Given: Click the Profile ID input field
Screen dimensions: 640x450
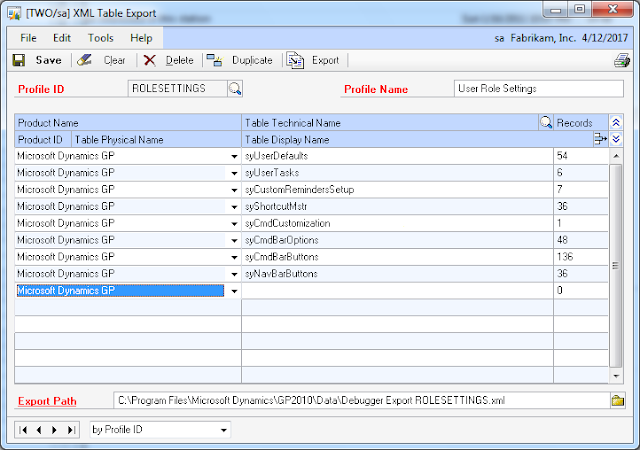Looking at the screenshot, I should coord(178,89).
